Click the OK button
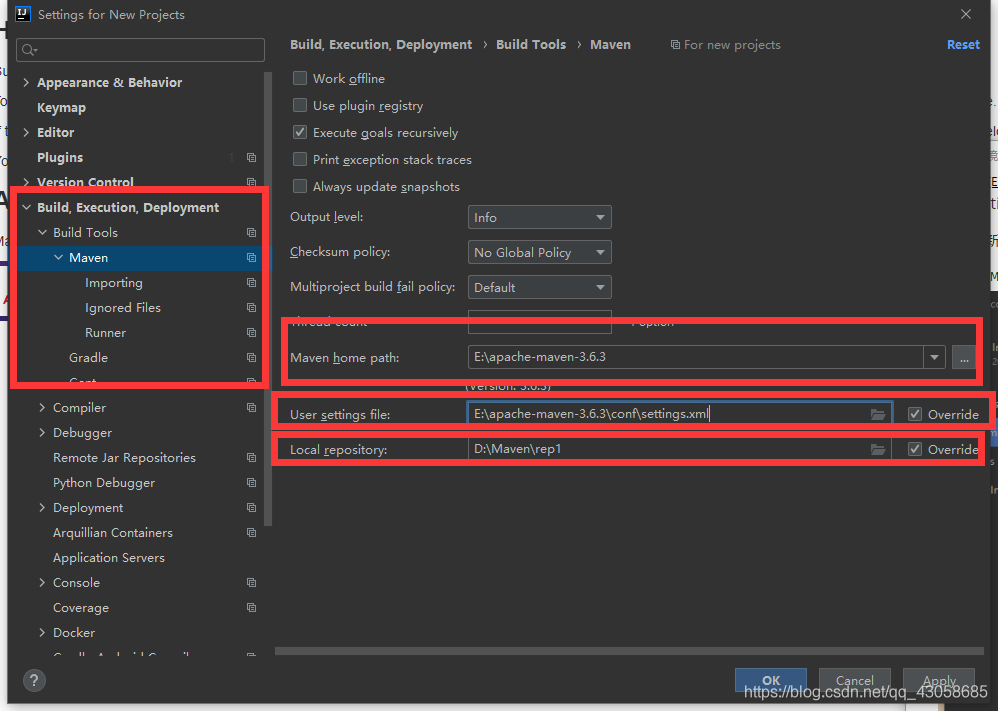 [x=771, y=680]
